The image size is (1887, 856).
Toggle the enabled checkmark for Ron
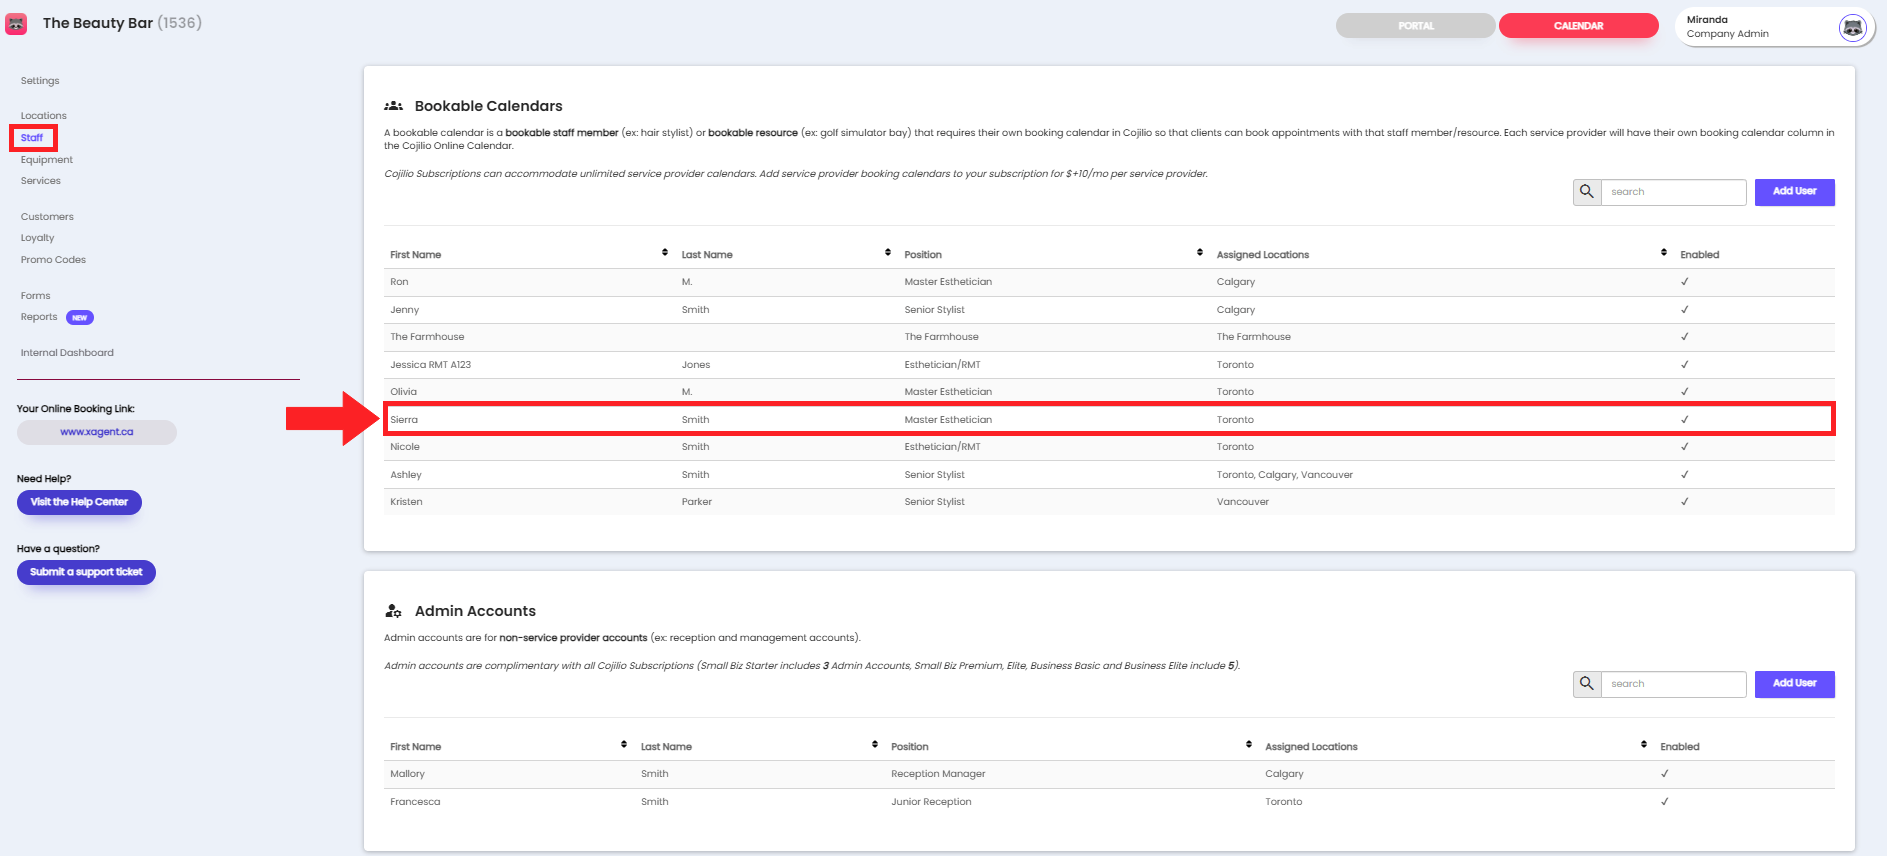point(1685,282)
